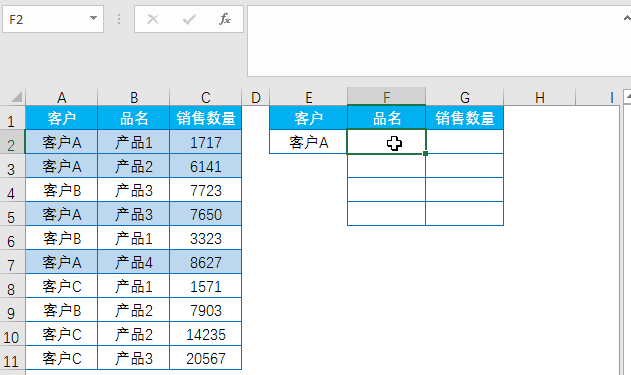Select cell with value 14235
Image resolution: width=631 pixels, height=375 pixels.
[206, 334]
